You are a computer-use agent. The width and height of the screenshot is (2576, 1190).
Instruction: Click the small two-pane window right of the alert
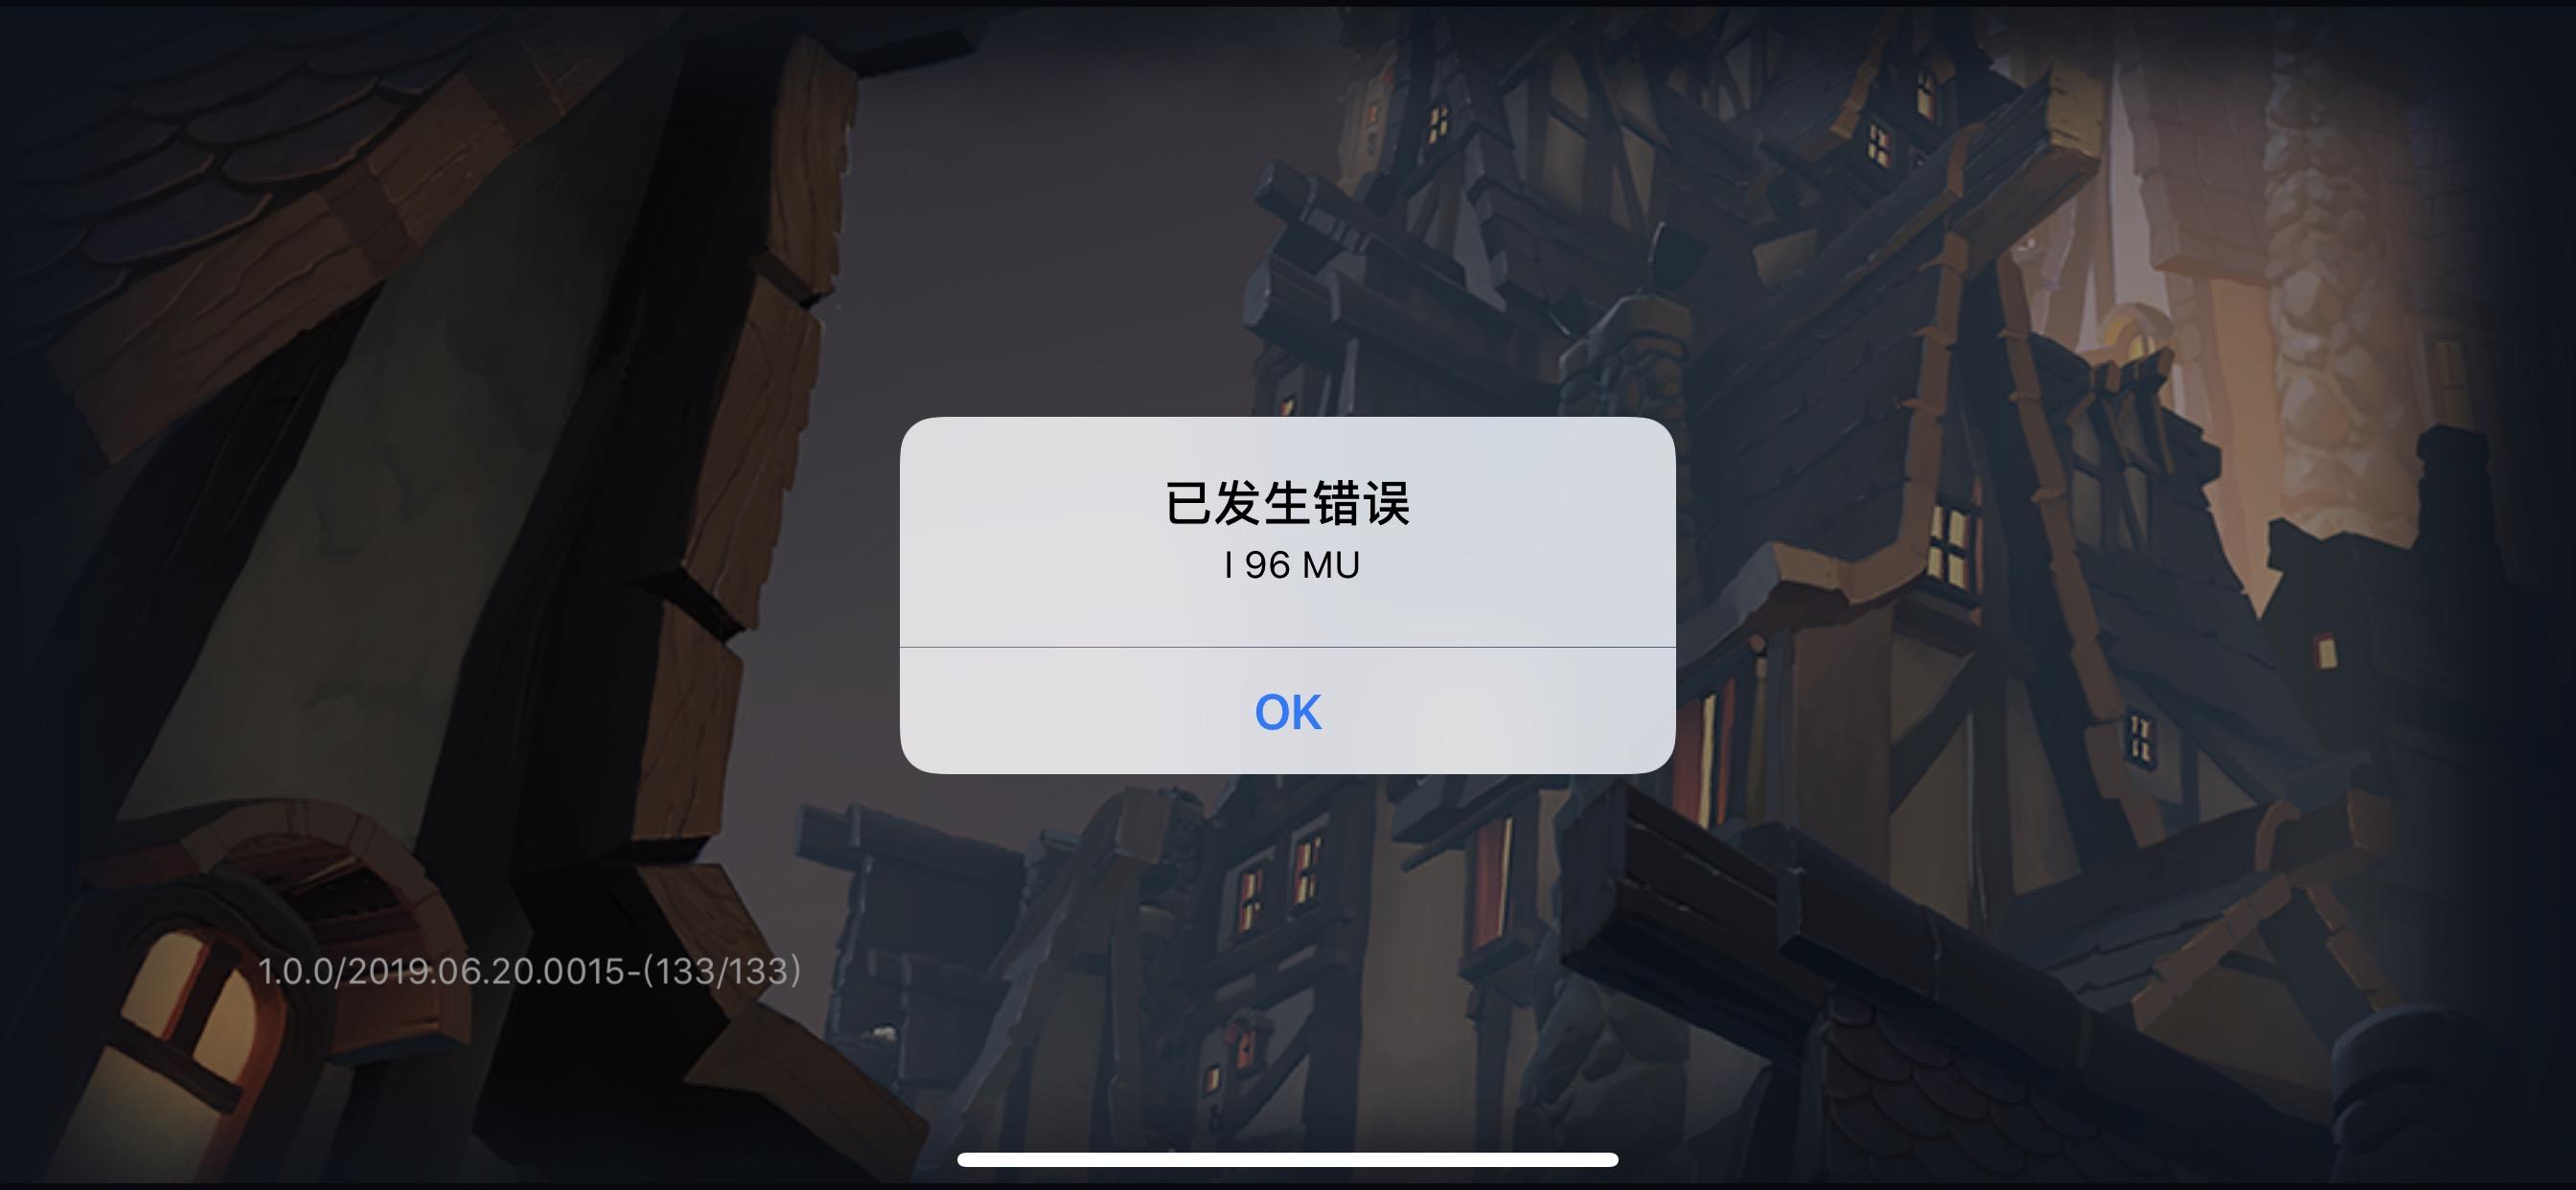coord(2141,738)
